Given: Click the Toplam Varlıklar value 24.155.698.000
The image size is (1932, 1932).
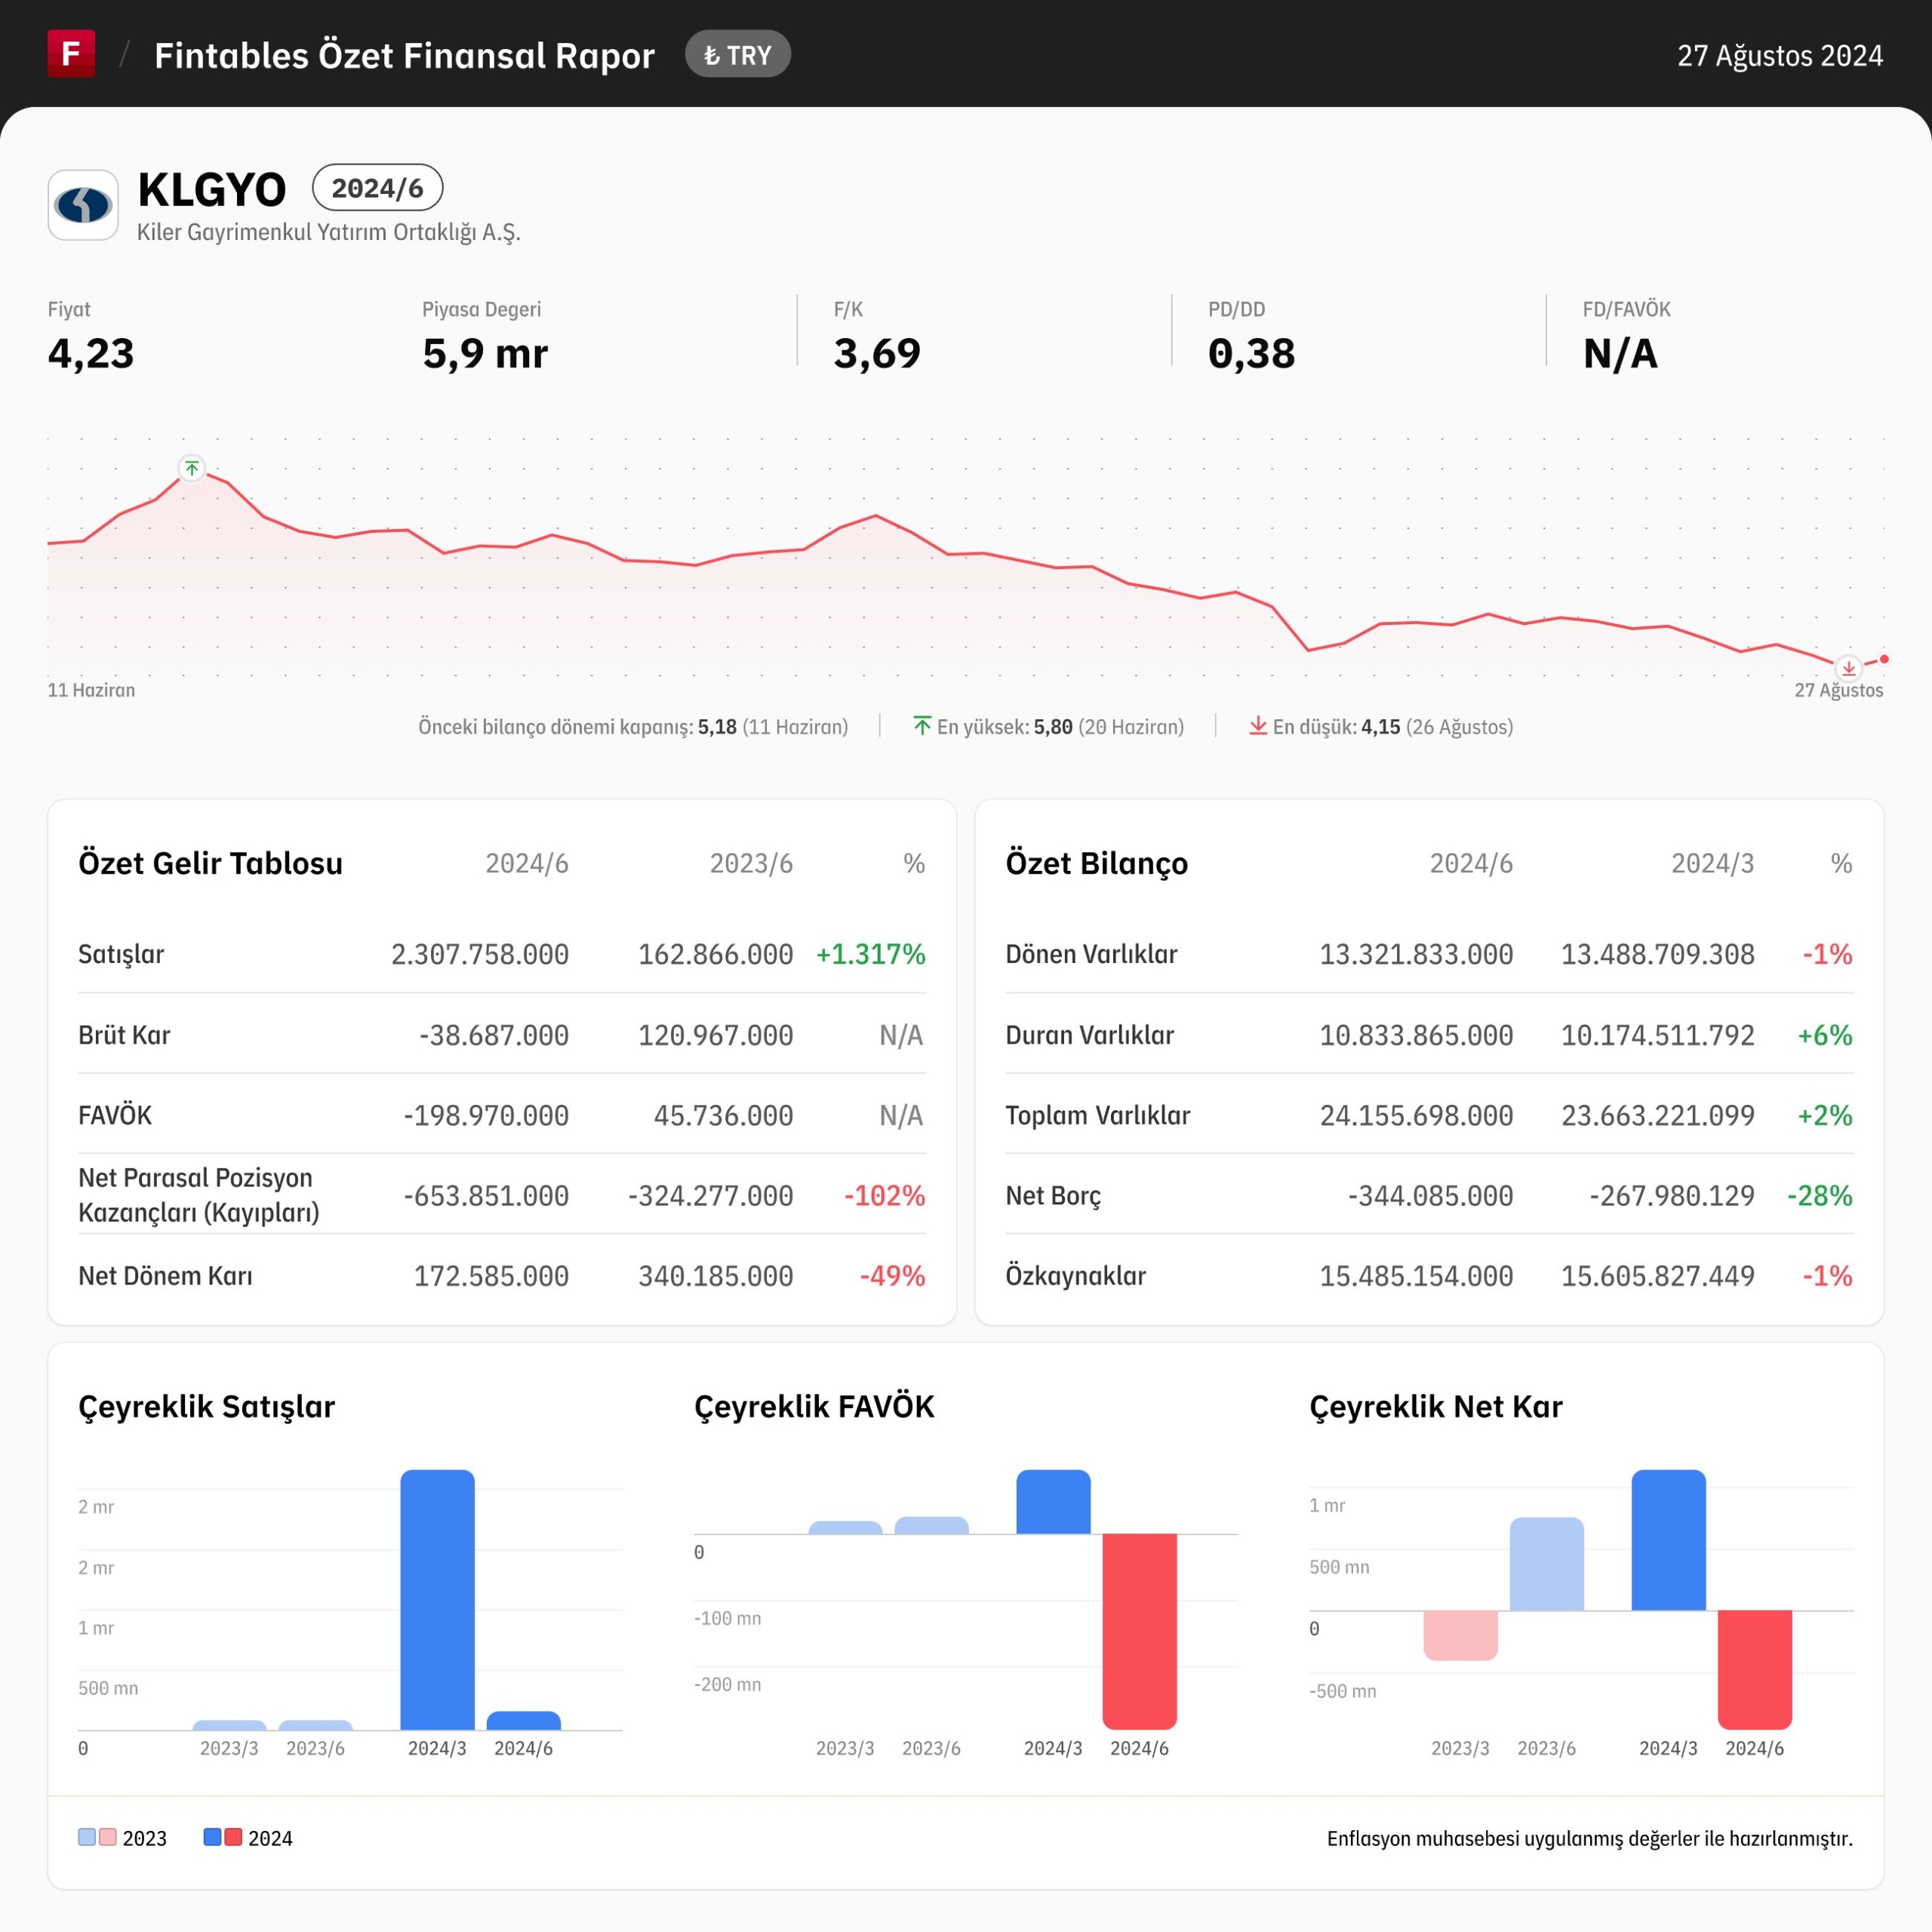Looking at the screenshot, I should (1416, 1115).
